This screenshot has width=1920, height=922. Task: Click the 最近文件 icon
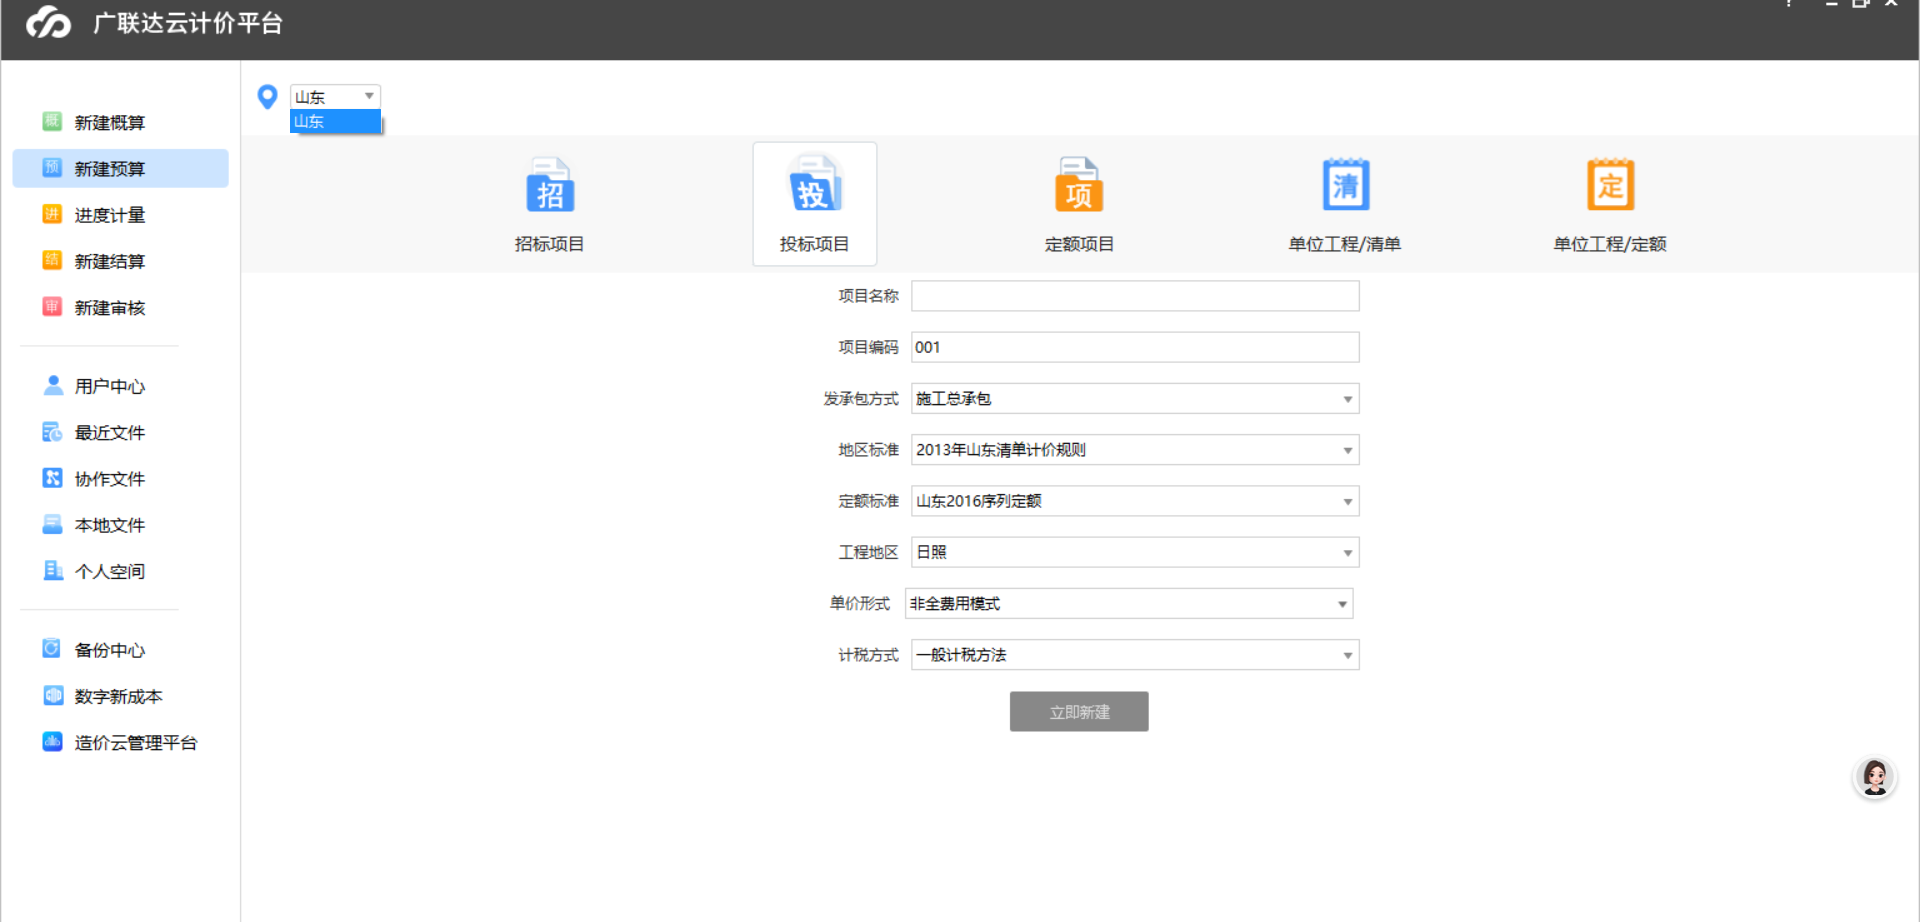coord(53,432)
